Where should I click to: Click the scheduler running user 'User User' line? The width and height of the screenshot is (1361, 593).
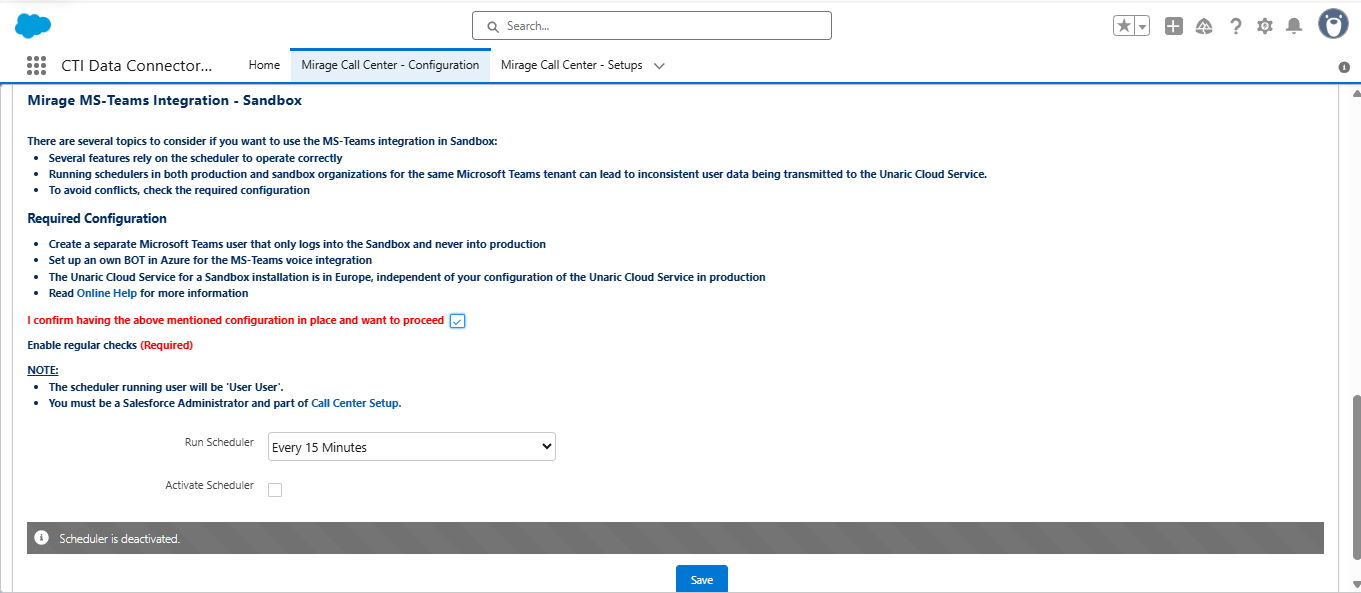pyautogui.click(x=166, y=387)
